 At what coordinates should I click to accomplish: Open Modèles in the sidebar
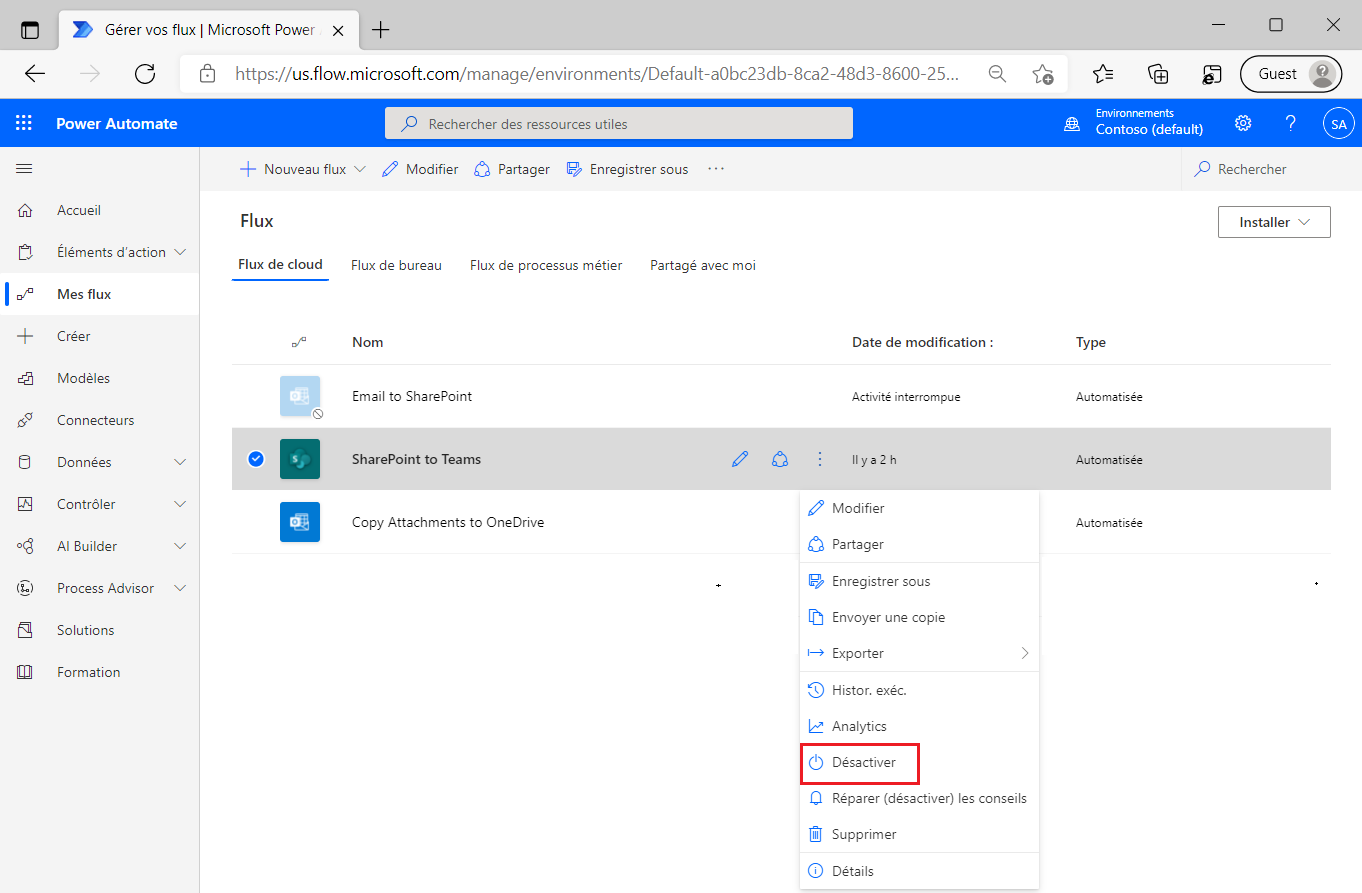[x=83, y=378]
